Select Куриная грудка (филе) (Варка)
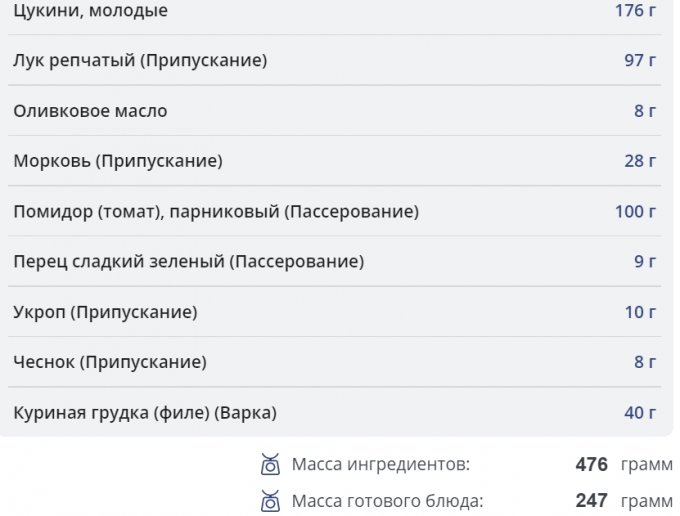This screenshot has height=516, width=680. [145, 412]
